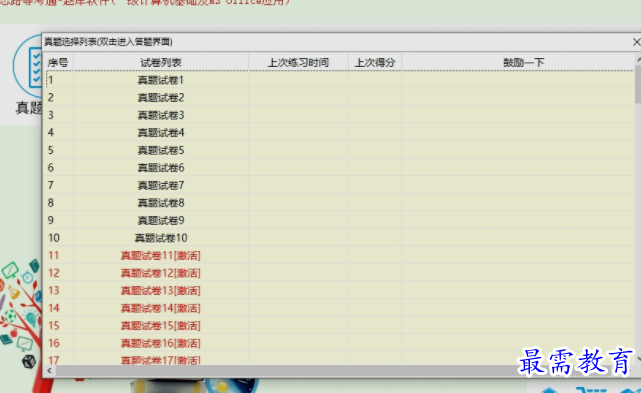
Task: Select row 真题试卷5
Action: coord(339,150)
